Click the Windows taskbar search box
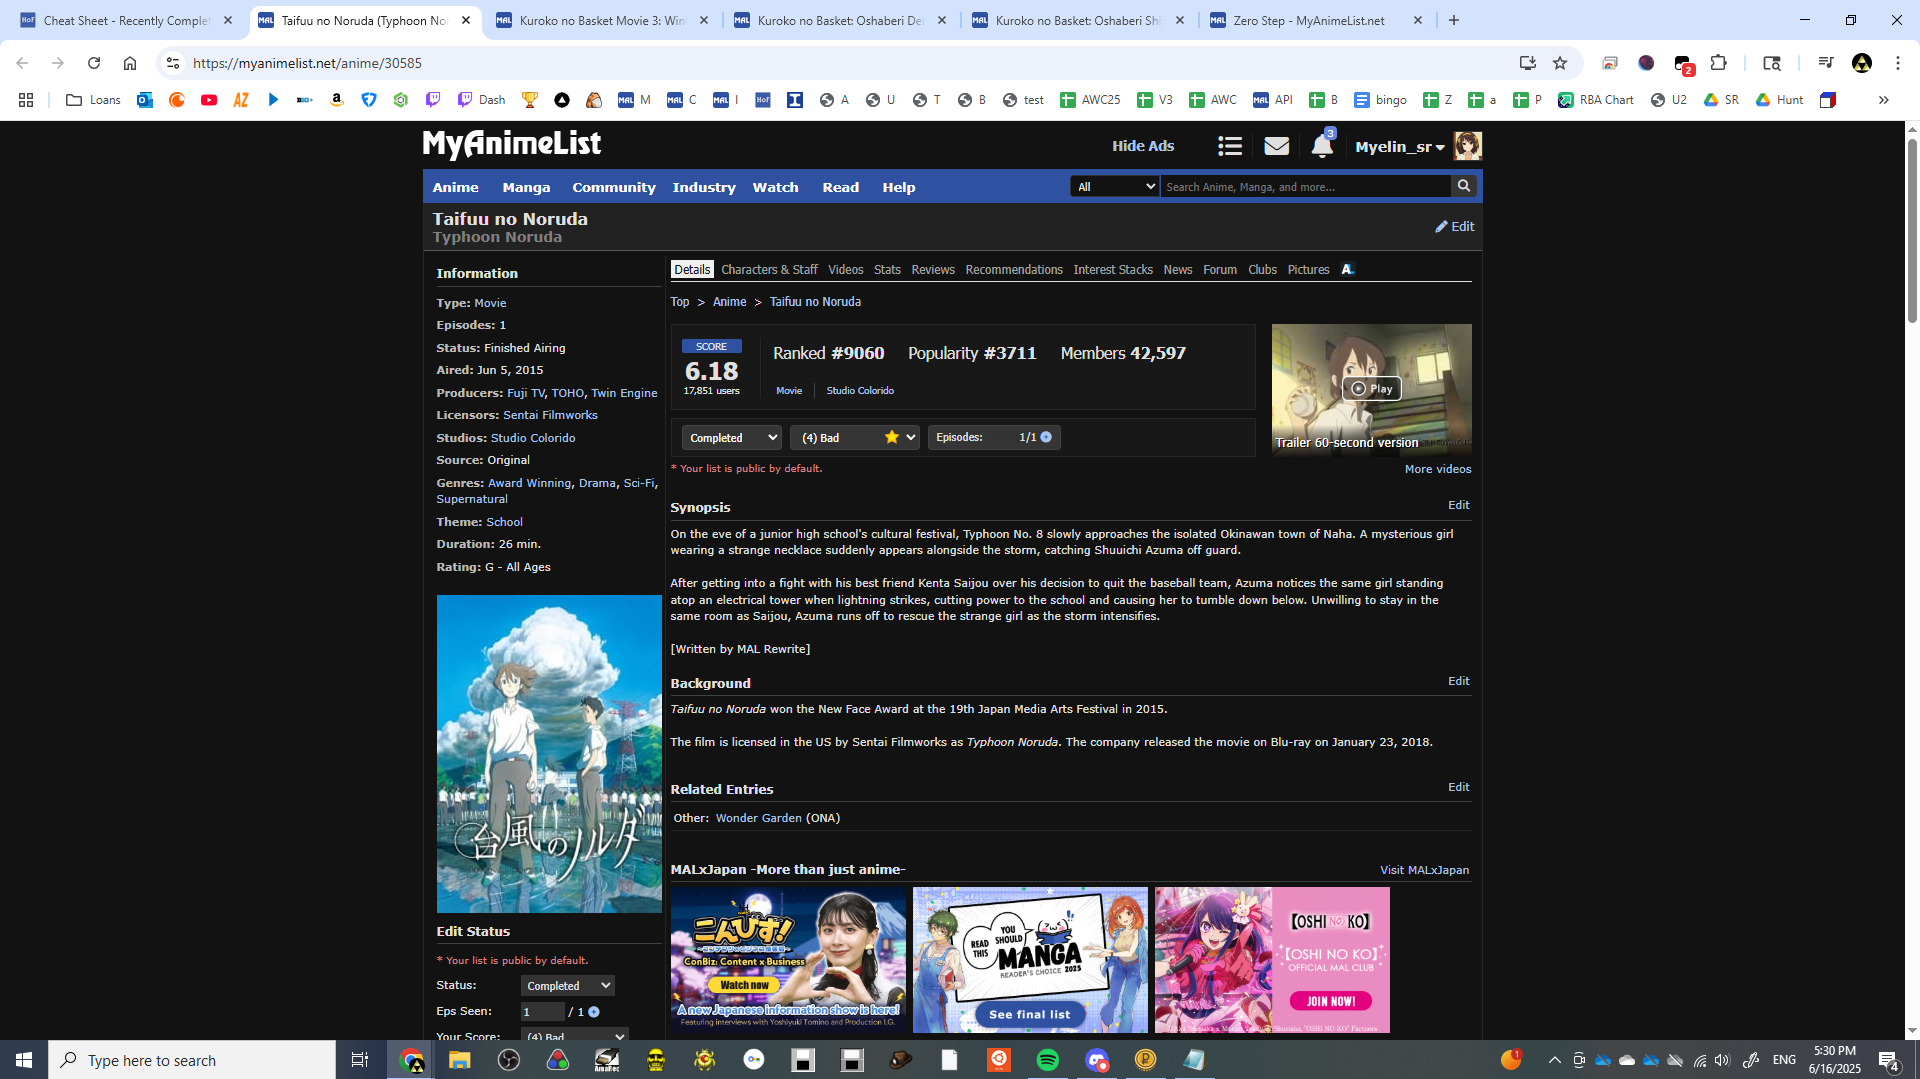This screenshot has height=1079, width=1920. (x=192, y=1060)
